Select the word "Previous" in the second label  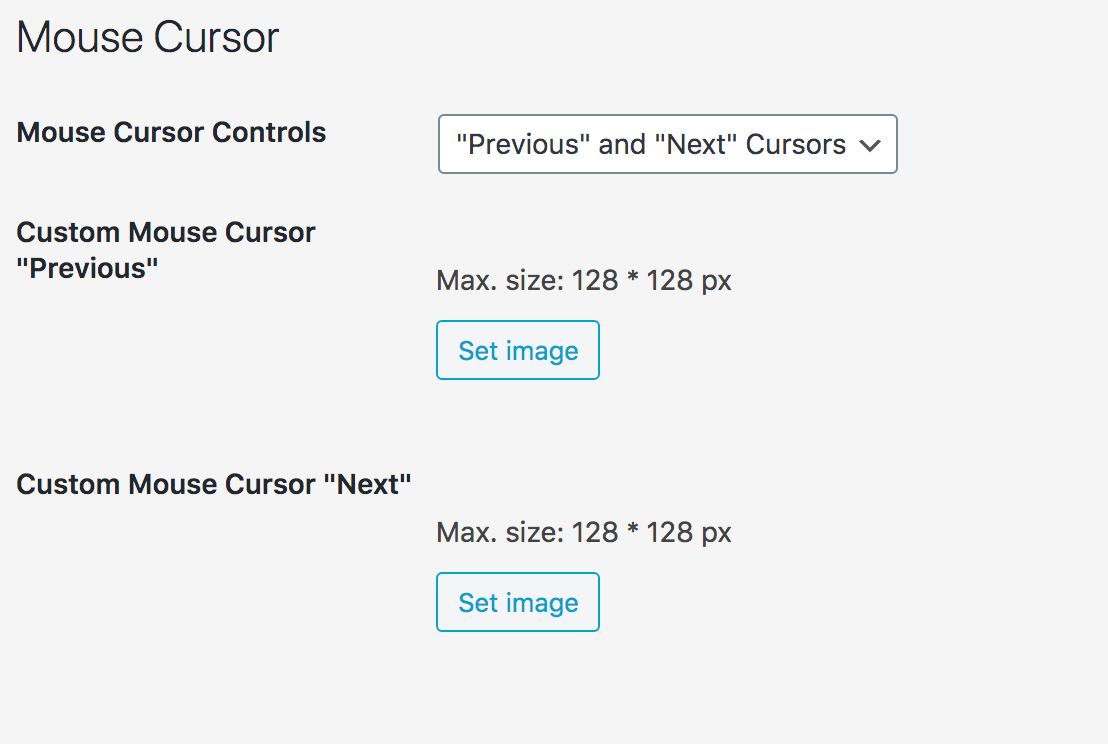tap(88, 268)
